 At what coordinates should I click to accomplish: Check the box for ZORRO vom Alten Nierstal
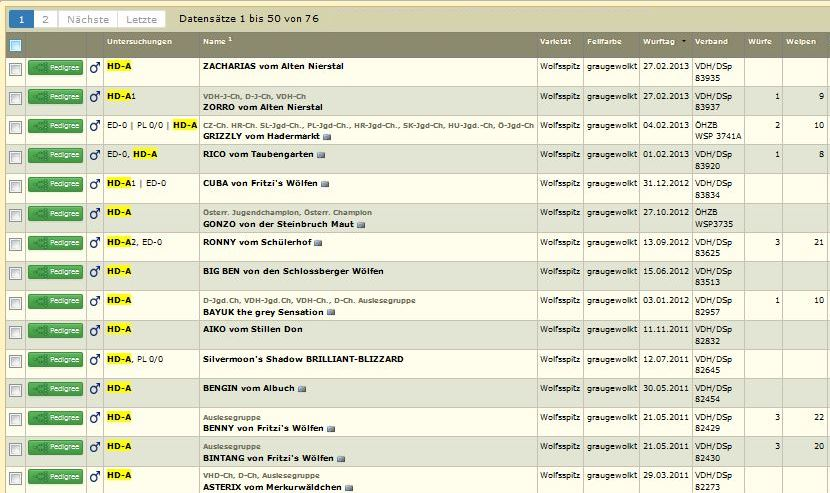15,98
